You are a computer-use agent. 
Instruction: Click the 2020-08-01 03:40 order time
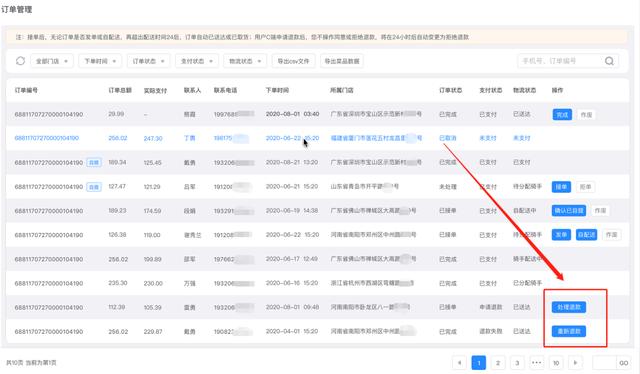[292, 114]
